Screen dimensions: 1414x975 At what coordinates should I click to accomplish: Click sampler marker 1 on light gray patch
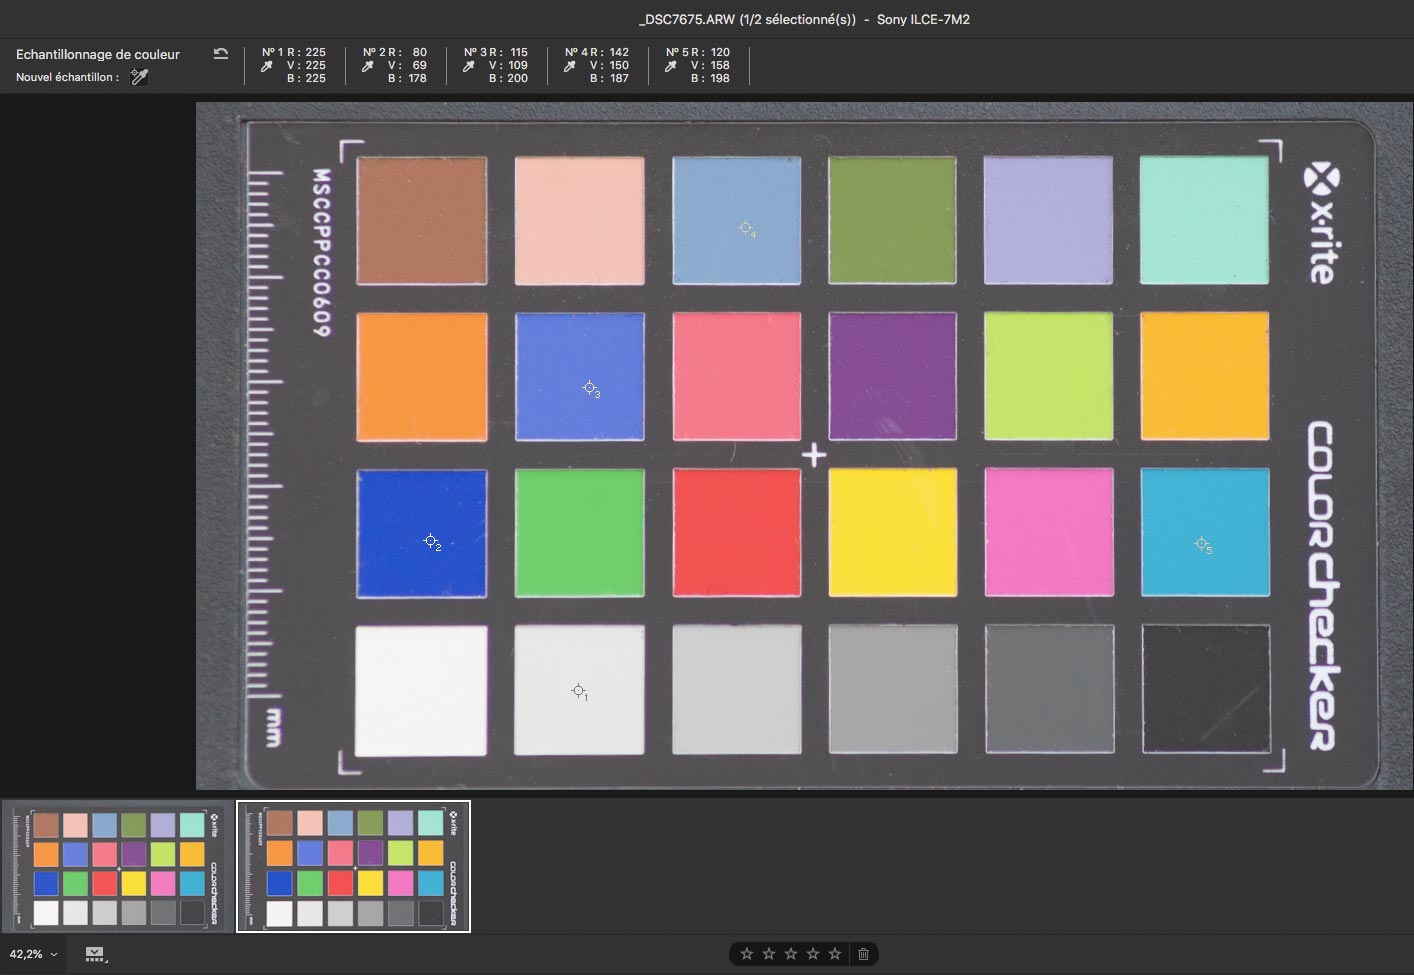(578, 691)
